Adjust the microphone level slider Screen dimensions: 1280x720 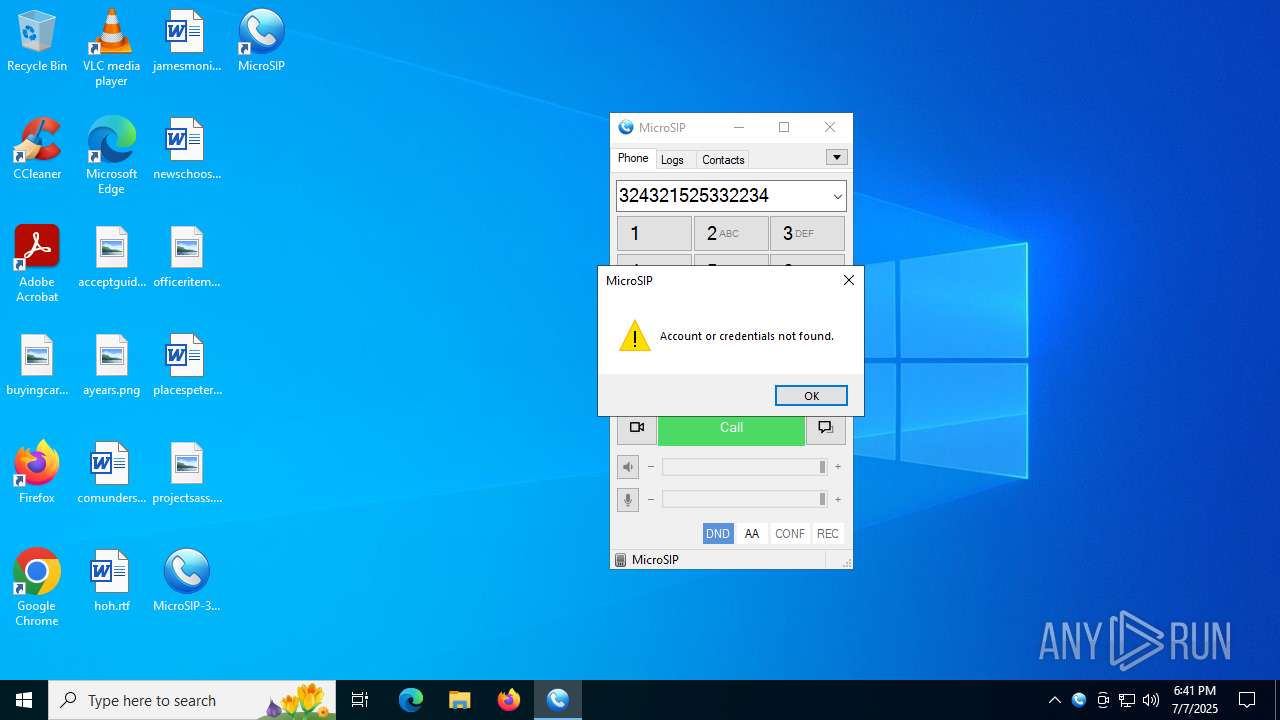tap(744, 499)
